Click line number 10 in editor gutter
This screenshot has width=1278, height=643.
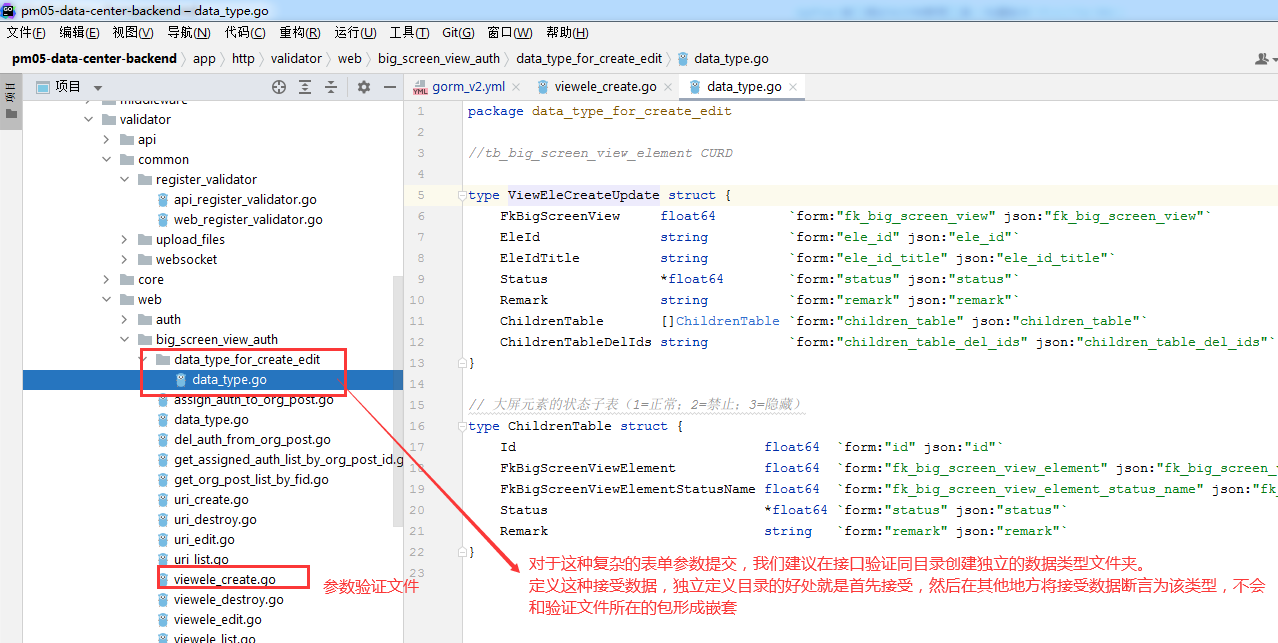point(417,300)
